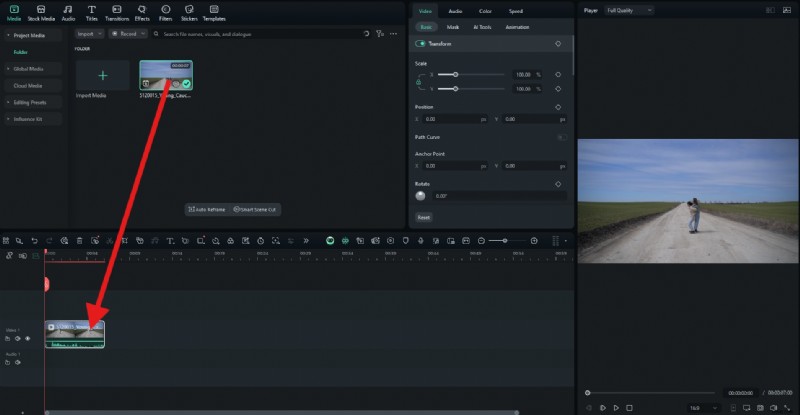Open the media filter icon
The image size is (800, 415).
(380, 34)
